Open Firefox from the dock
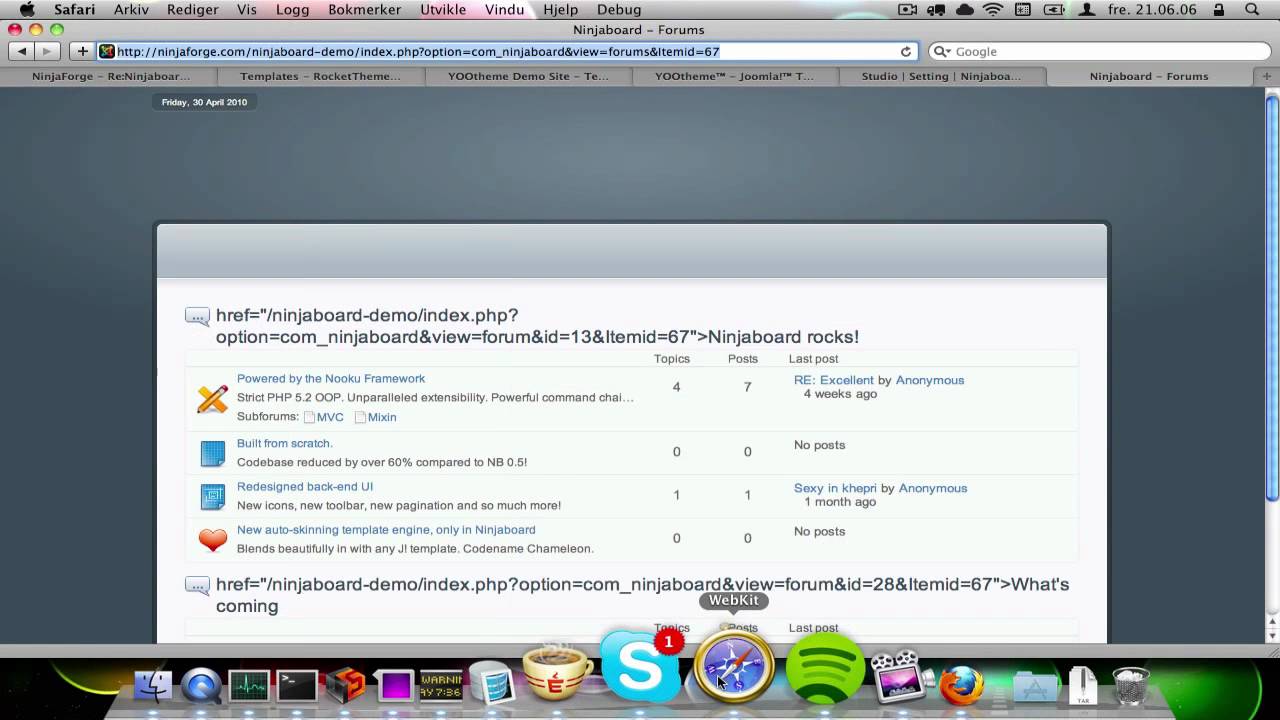 (x=961, y=686)
